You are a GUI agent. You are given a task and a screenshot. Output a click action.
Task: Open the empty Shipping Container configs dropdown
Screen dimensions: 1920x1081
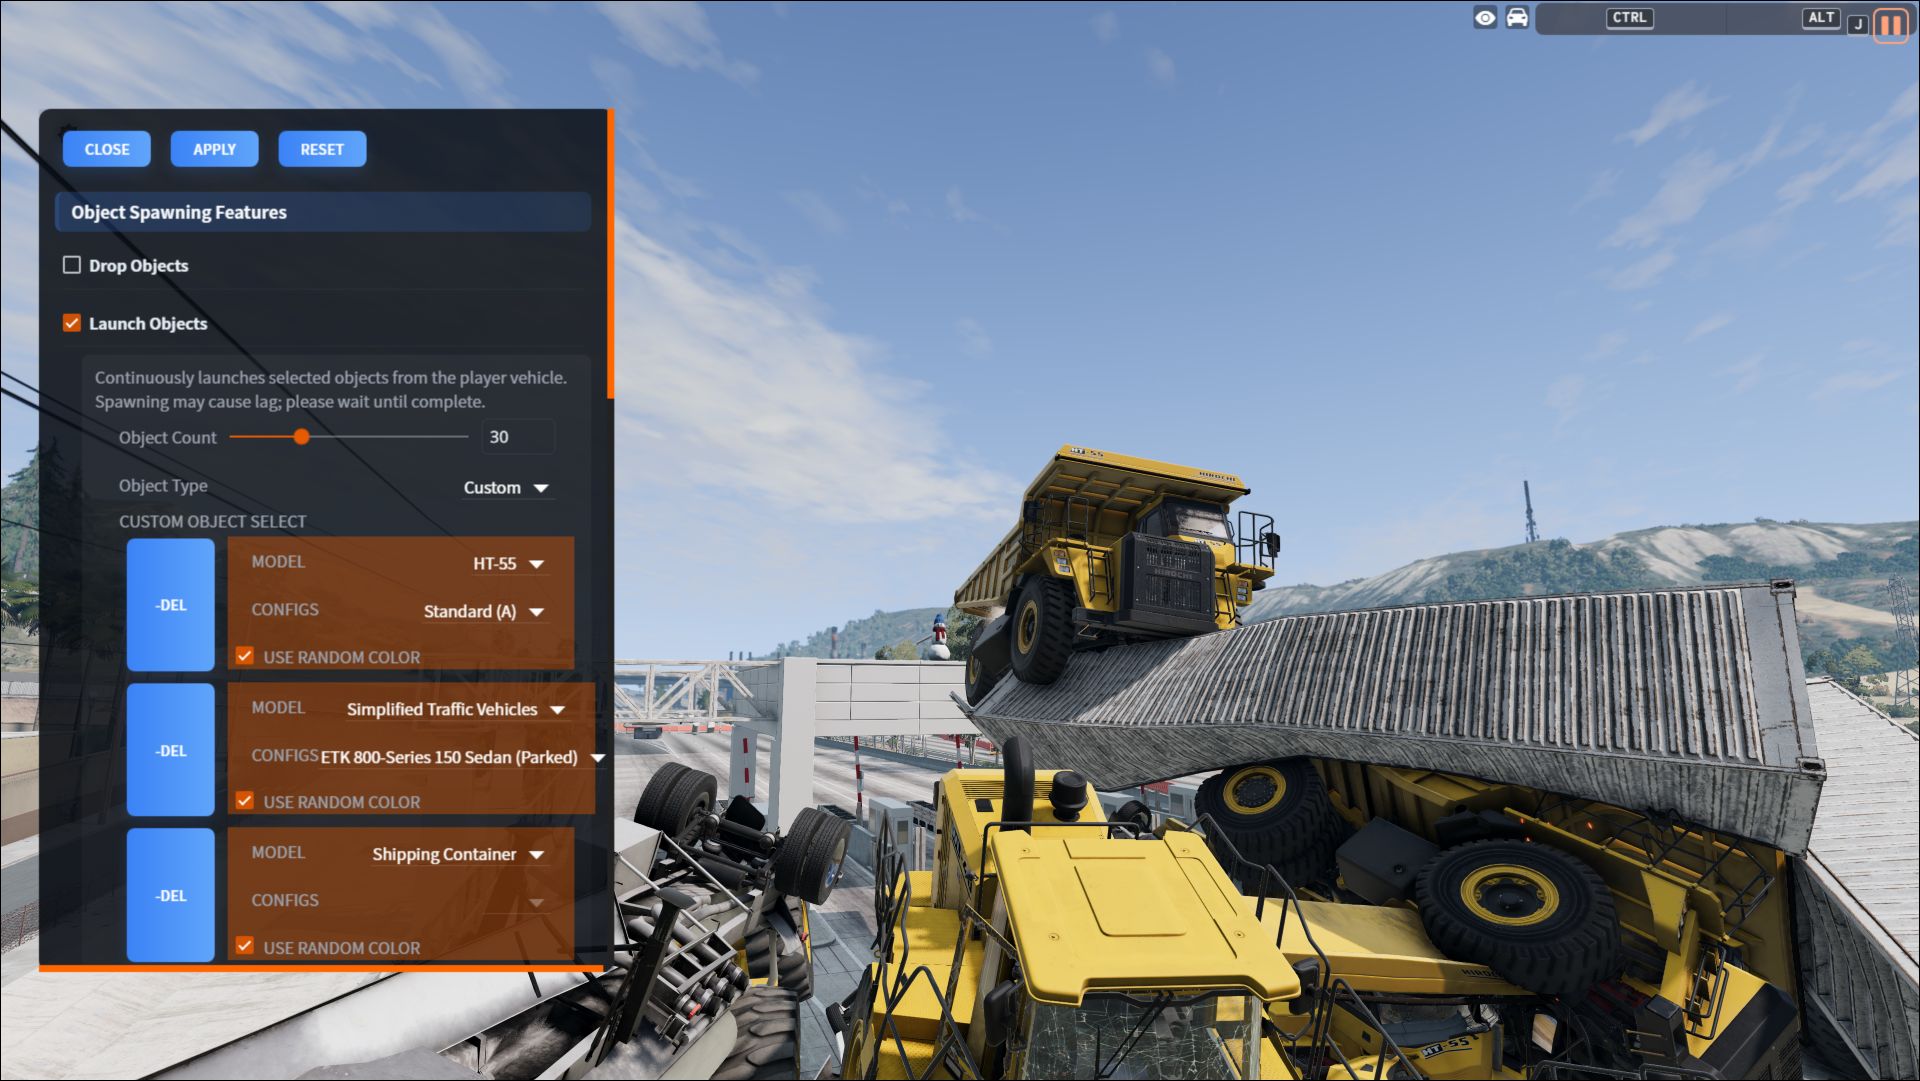515,903
